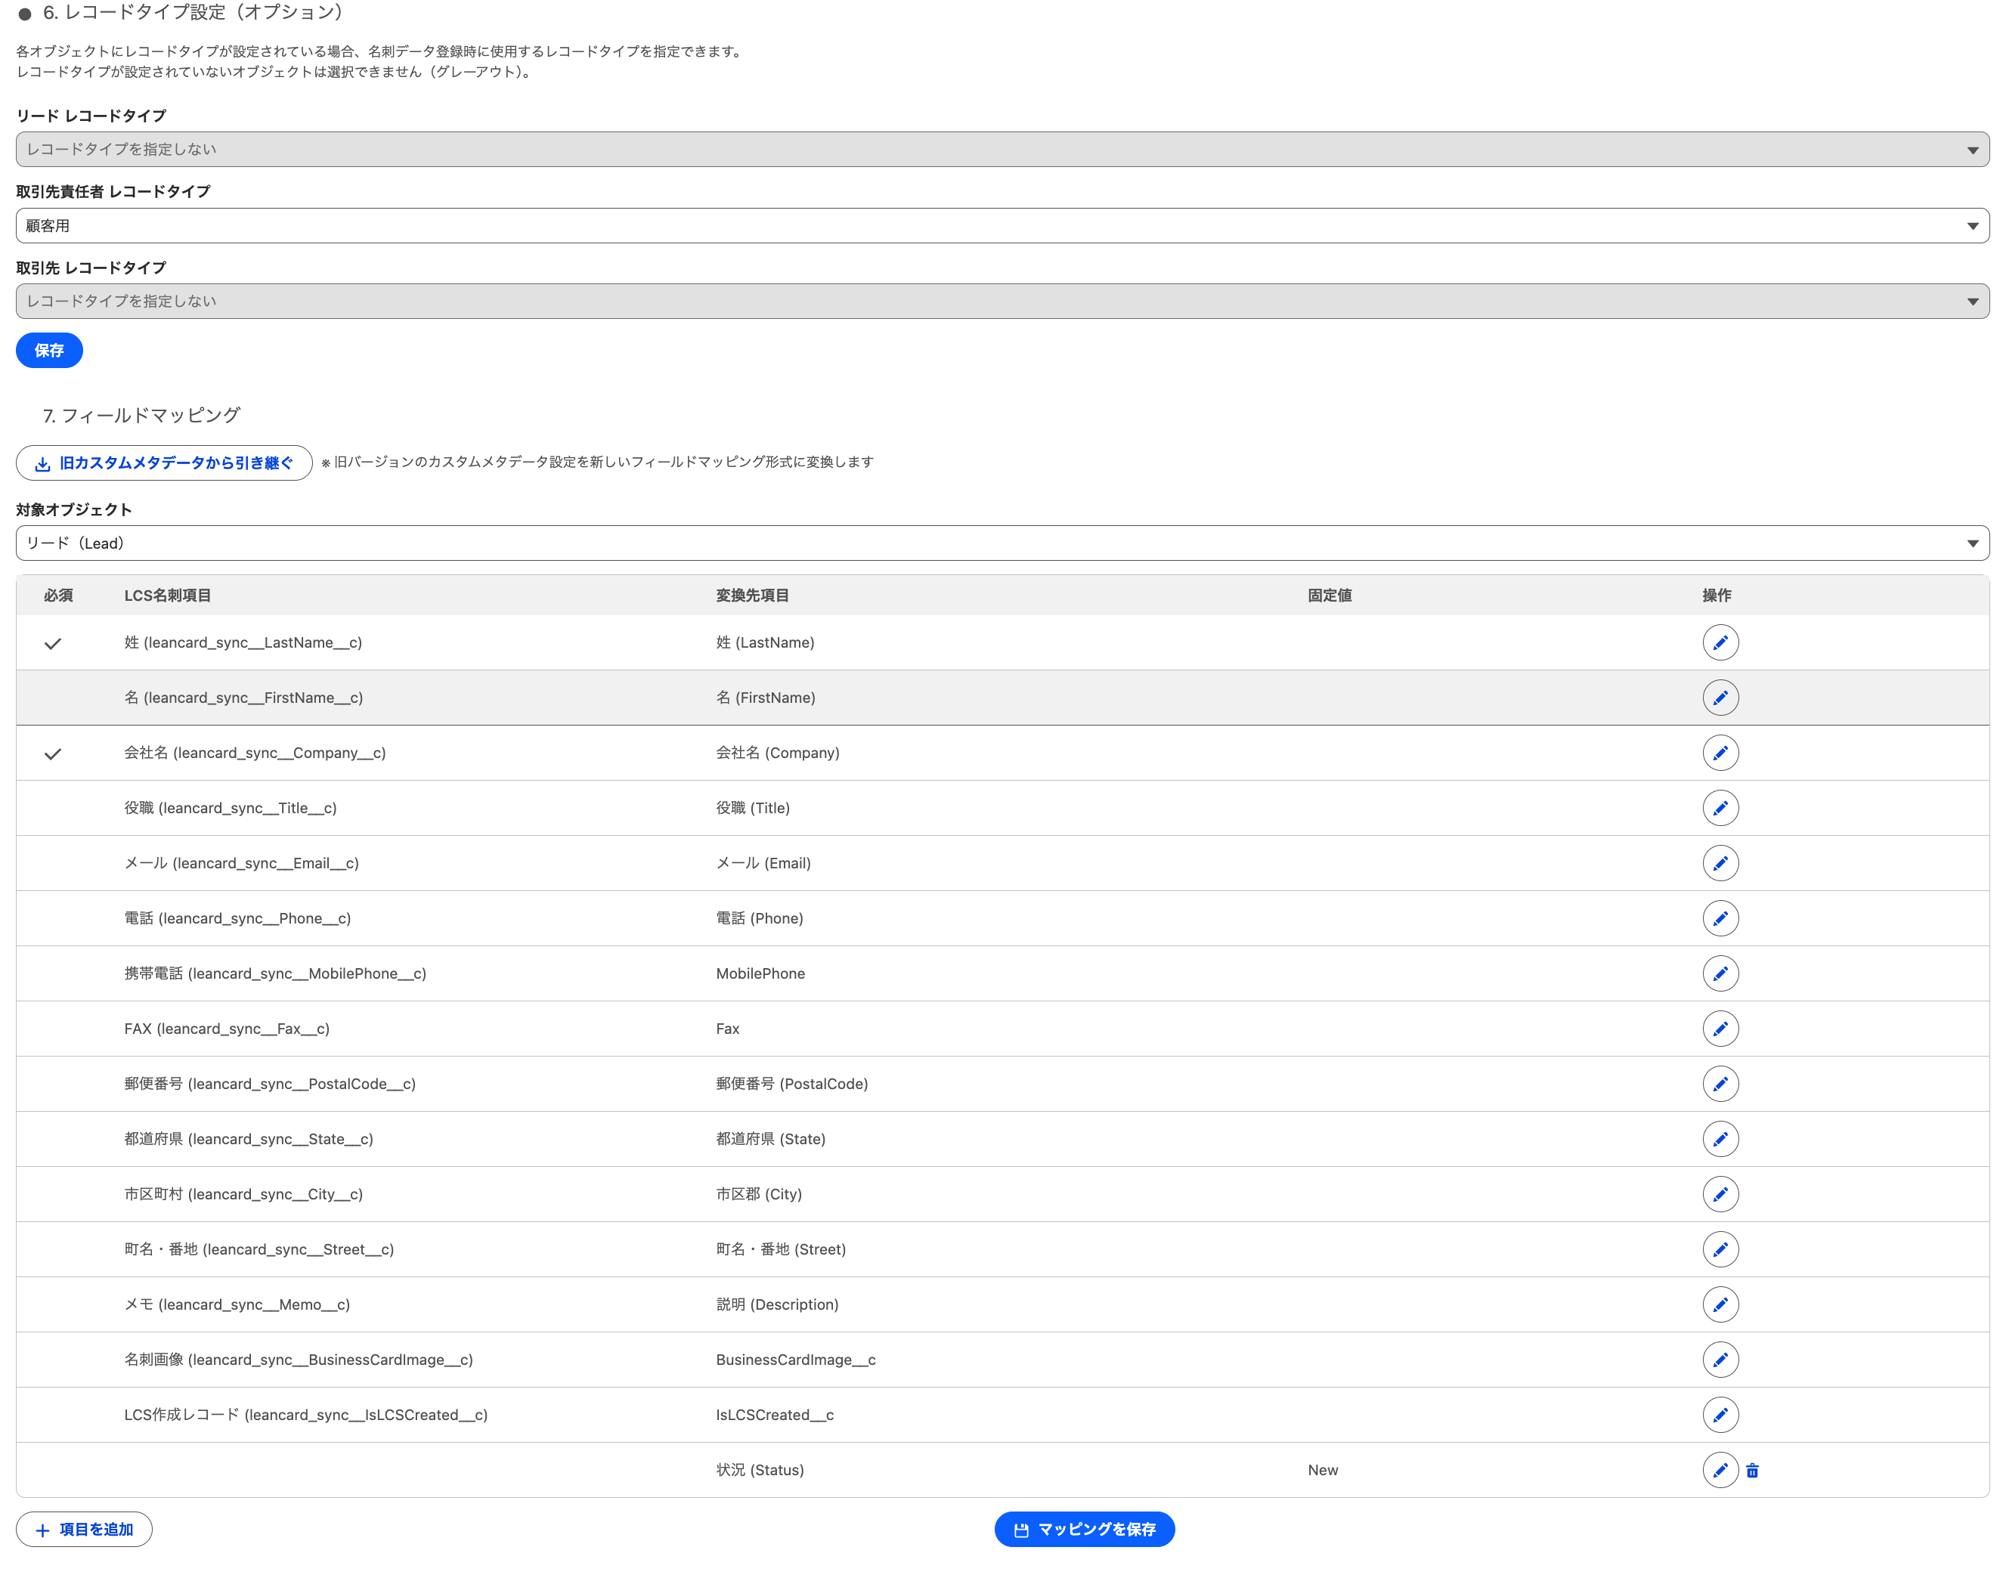Viewport: 2000px width, 1575px height.
Task: Edit the 状況 (Status) mapping row
Action: tap(1720, 1470)
